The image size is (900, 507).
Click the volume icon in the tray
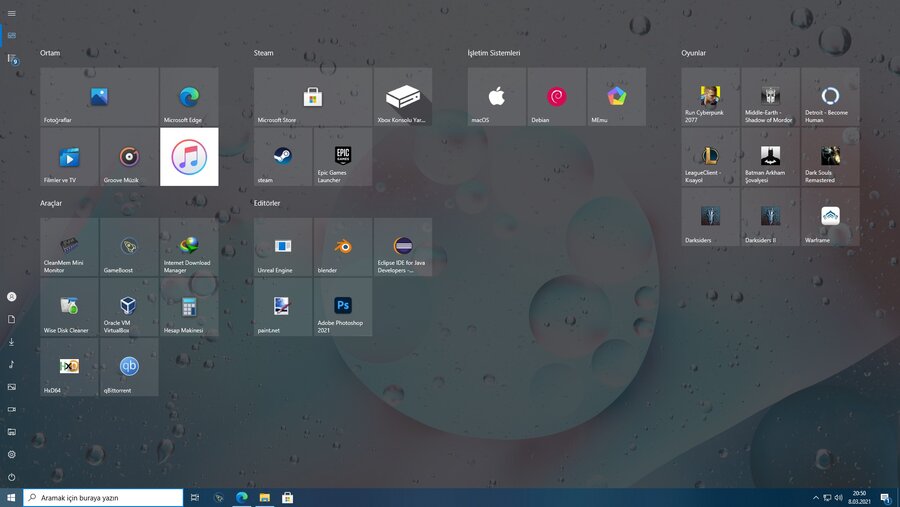pyautogui.click(x=837, y=497)
